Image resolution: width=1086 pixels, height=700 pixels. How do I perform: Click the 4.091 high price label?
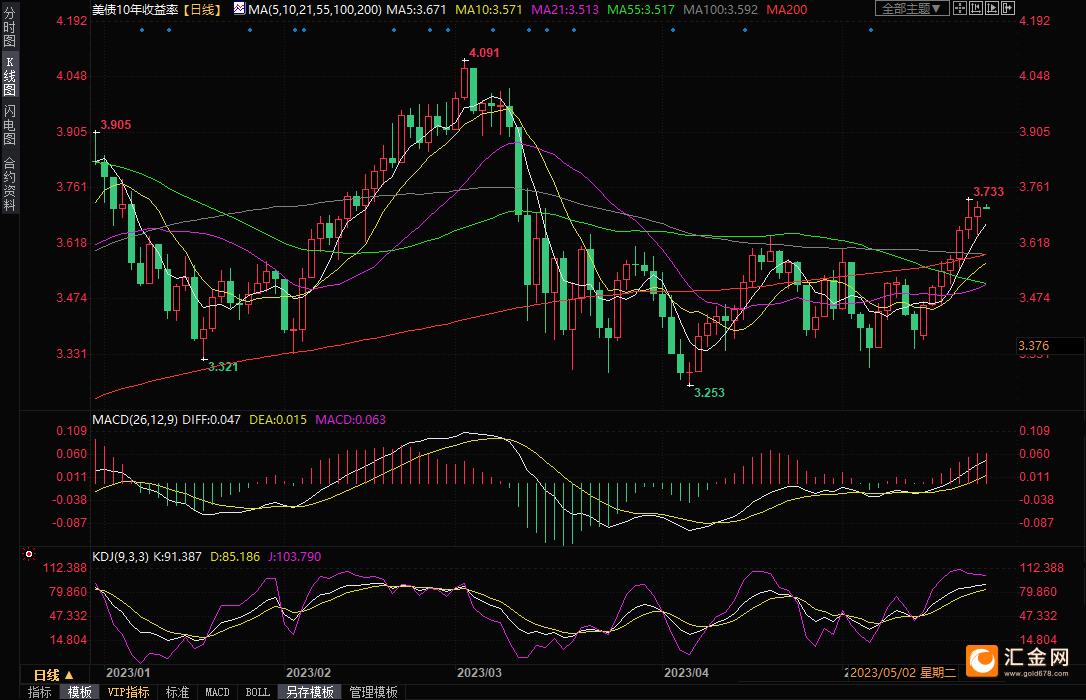tap(484, 53)
